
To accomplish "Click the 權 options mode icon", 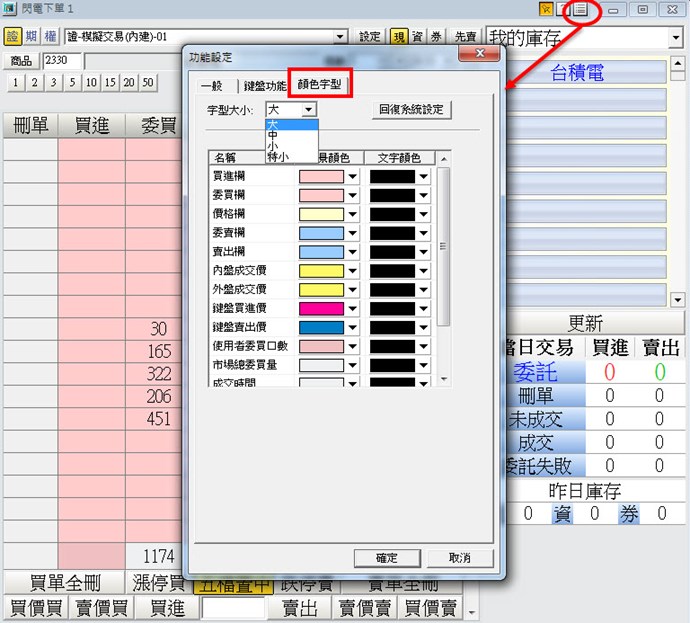I will pyautogui.click(x=49, y=36).
